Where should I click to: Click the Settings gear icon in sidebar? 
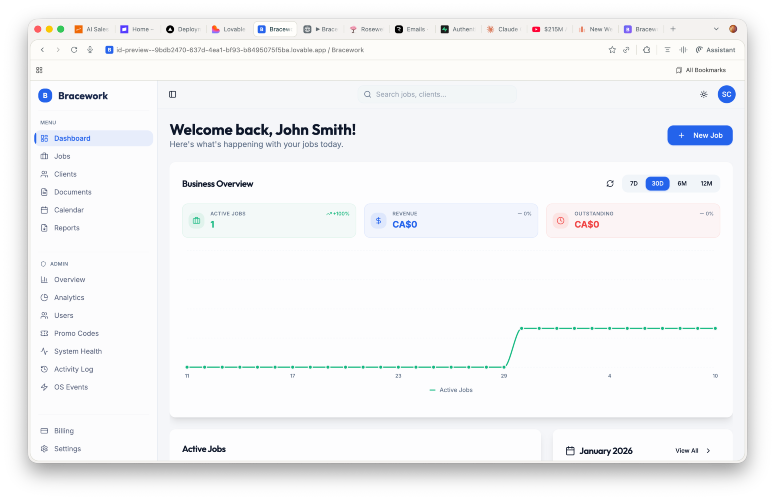point(44,449)
